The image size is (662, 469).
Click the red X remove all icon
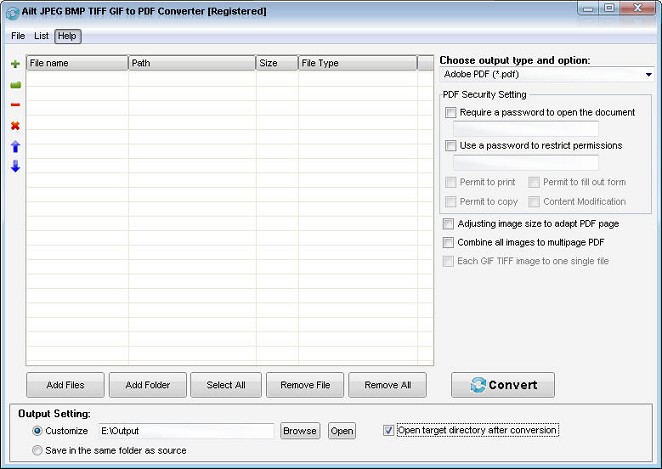click(x=15, y=125)
